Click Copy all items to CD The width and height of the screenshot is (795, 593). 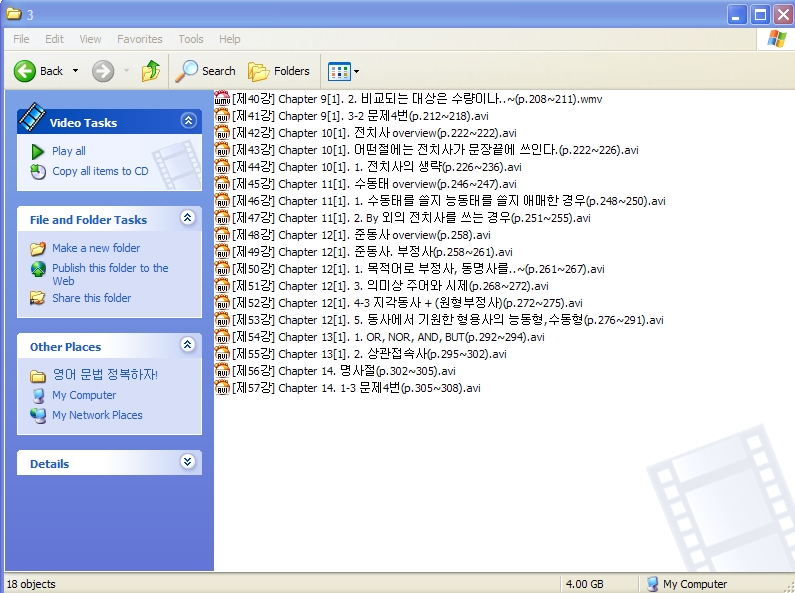[100, 171]
